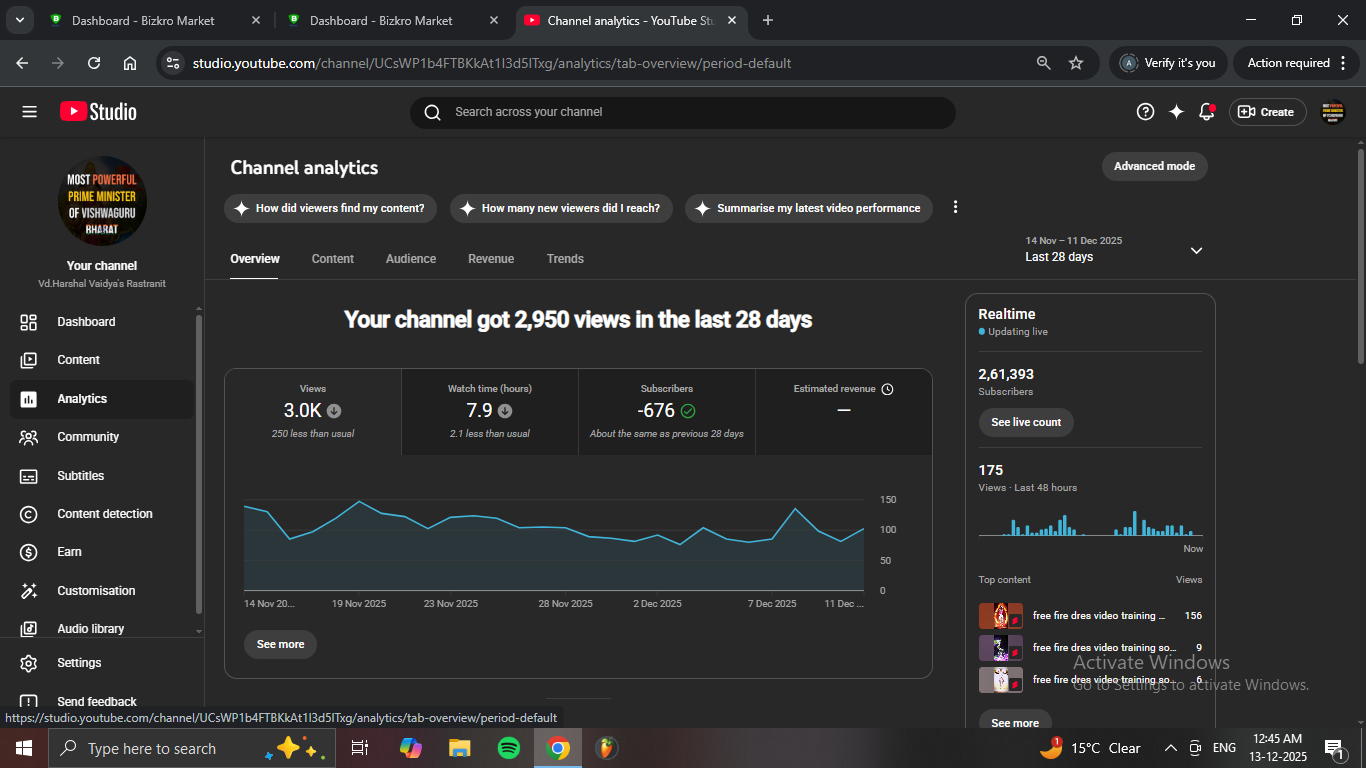
Task: Click the Estimated revenue clock icon
Action: [887, 389]
